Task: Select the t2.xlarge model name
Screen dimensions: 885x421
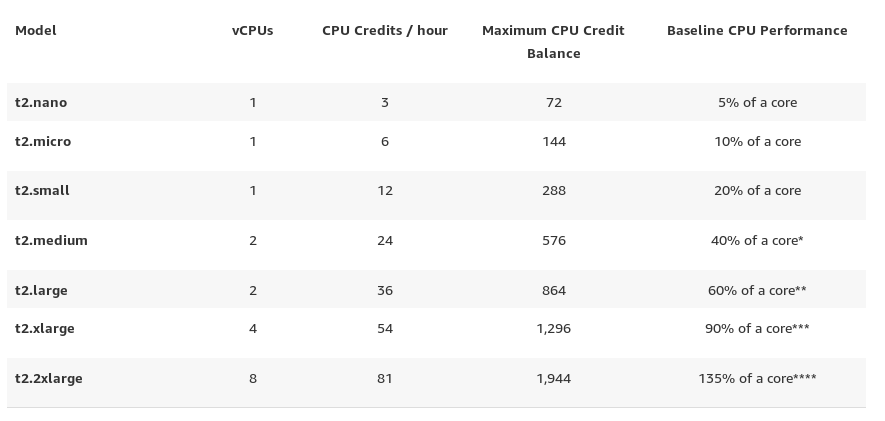Action: pos(45,328)
